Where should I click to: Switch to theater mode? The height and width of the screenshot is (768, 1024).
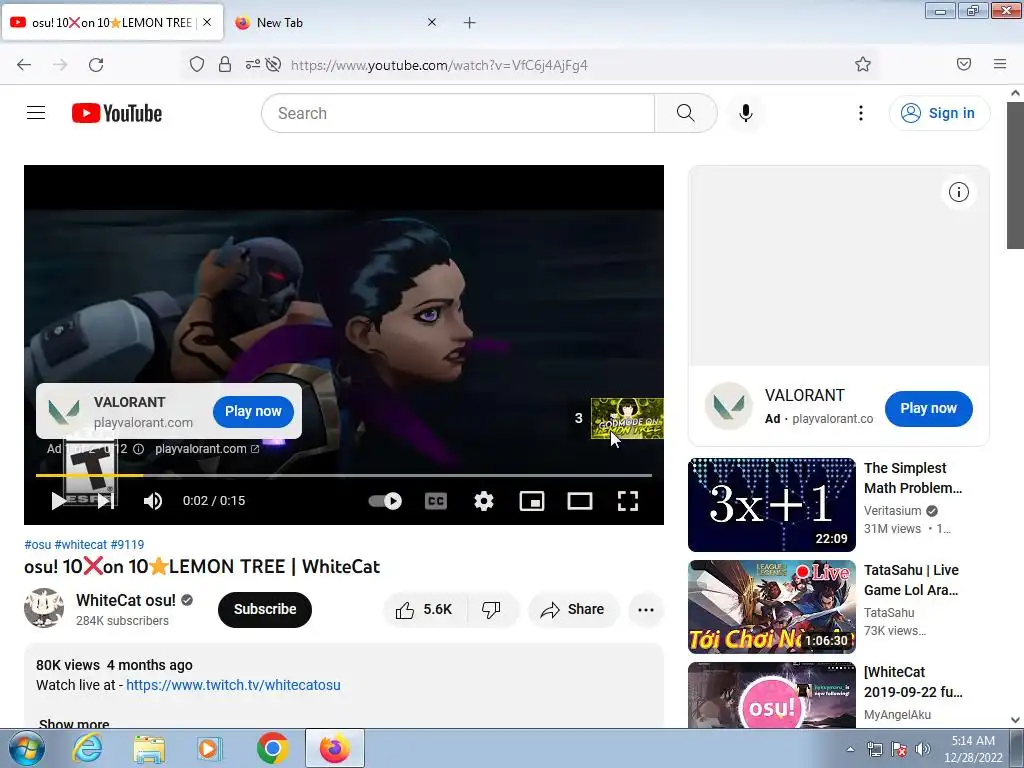[580, 501]
